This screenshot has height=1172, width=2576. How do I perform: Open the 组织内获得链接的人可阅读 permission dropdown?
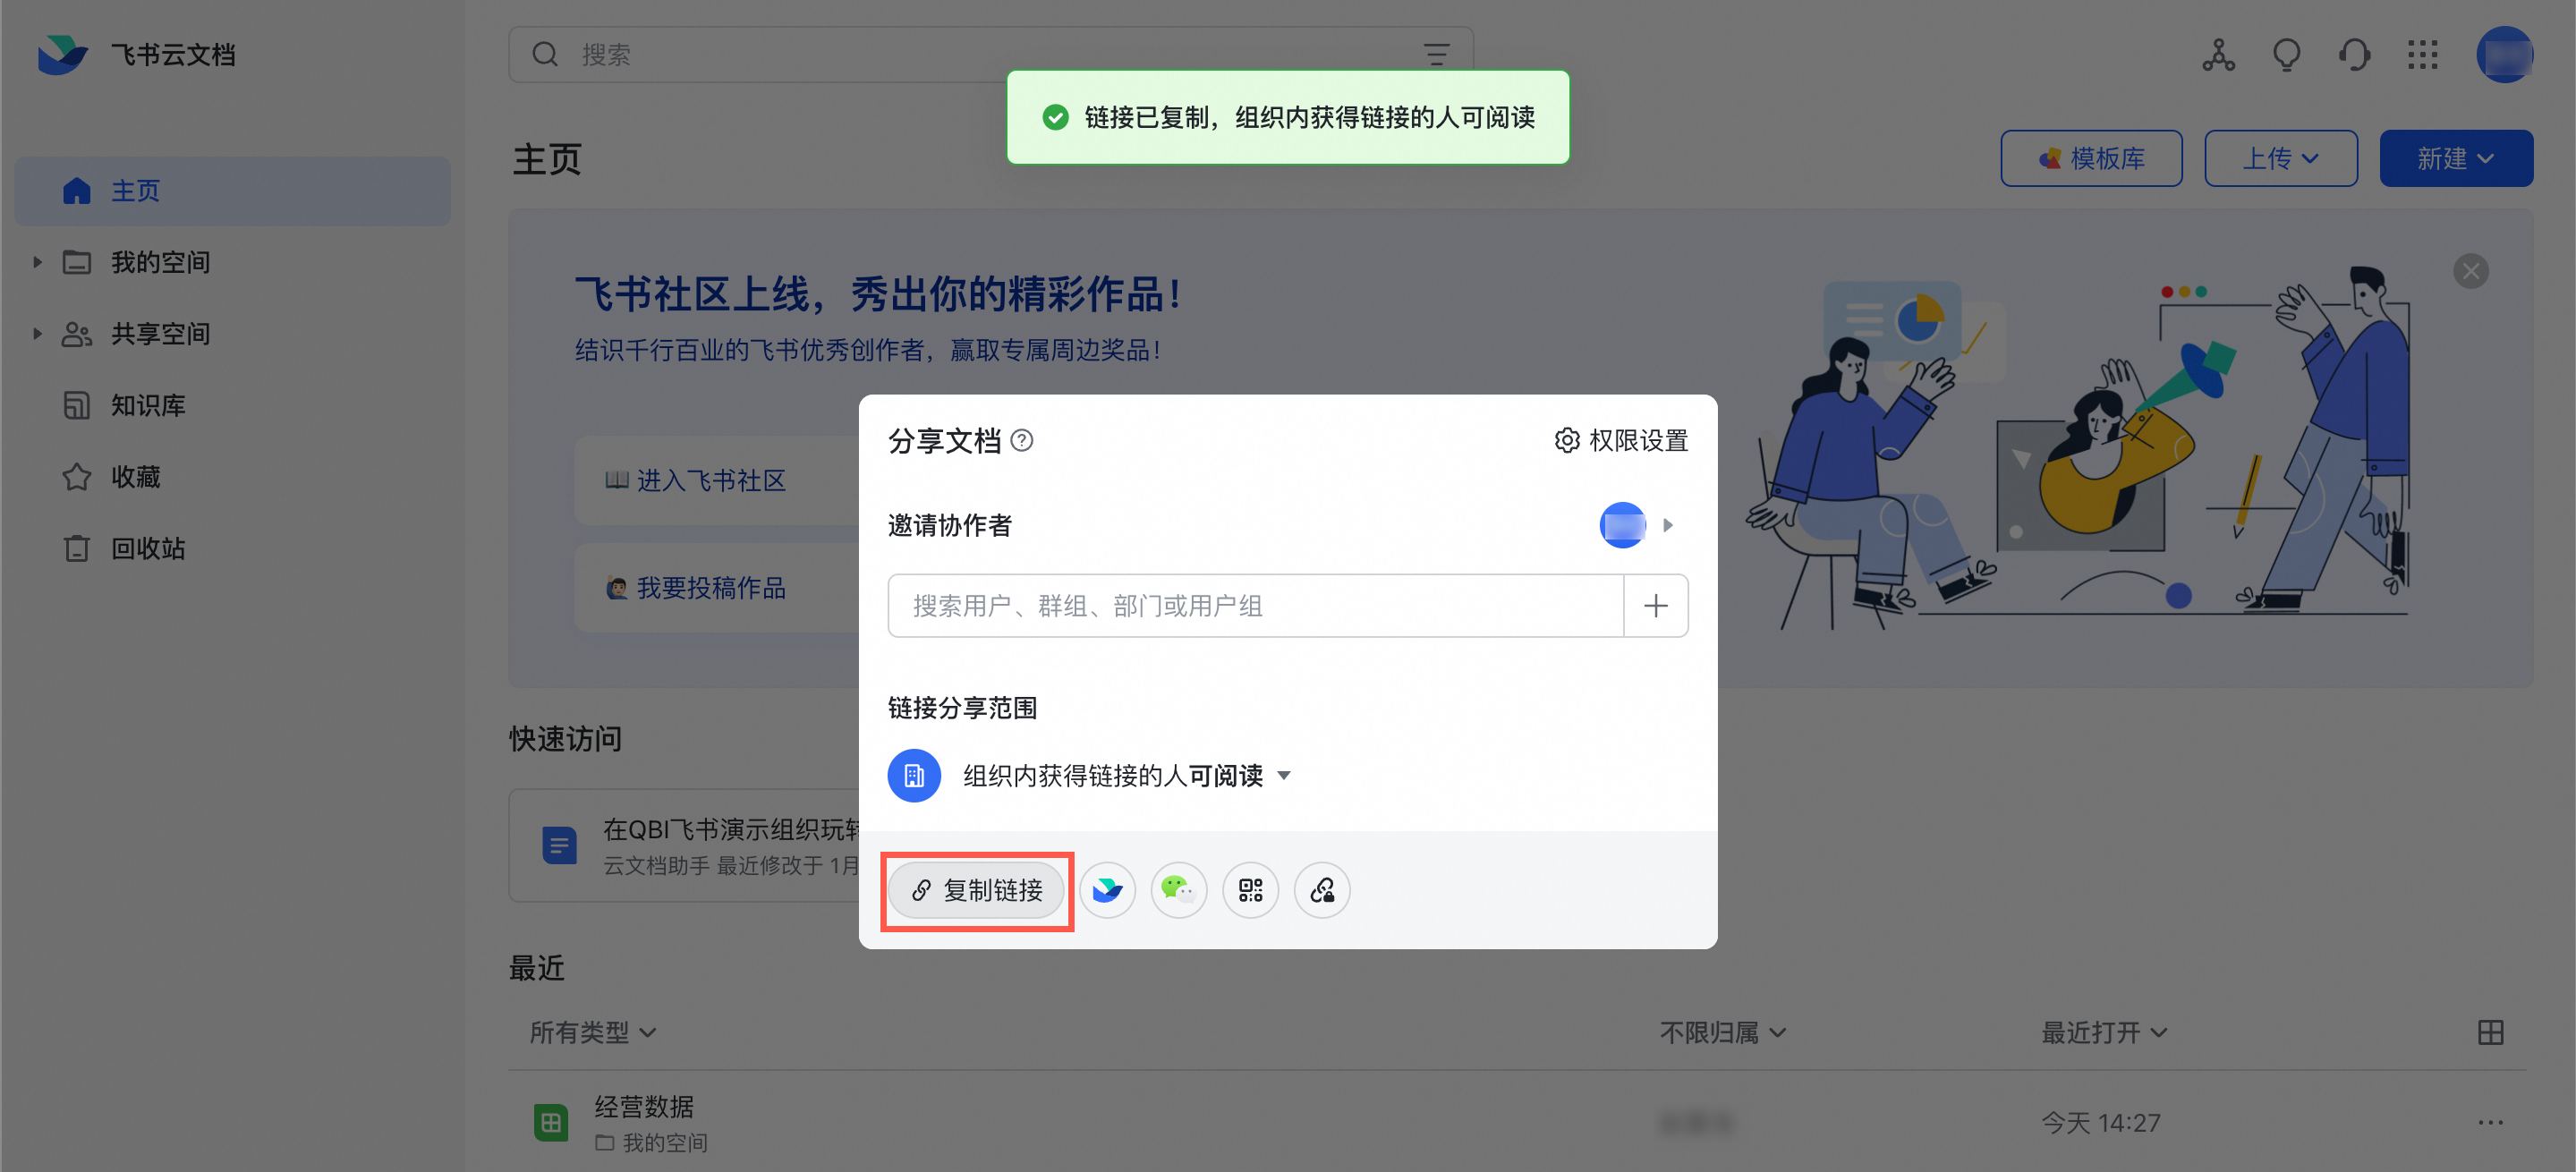pyautogui.click(x=1126, y=776)
